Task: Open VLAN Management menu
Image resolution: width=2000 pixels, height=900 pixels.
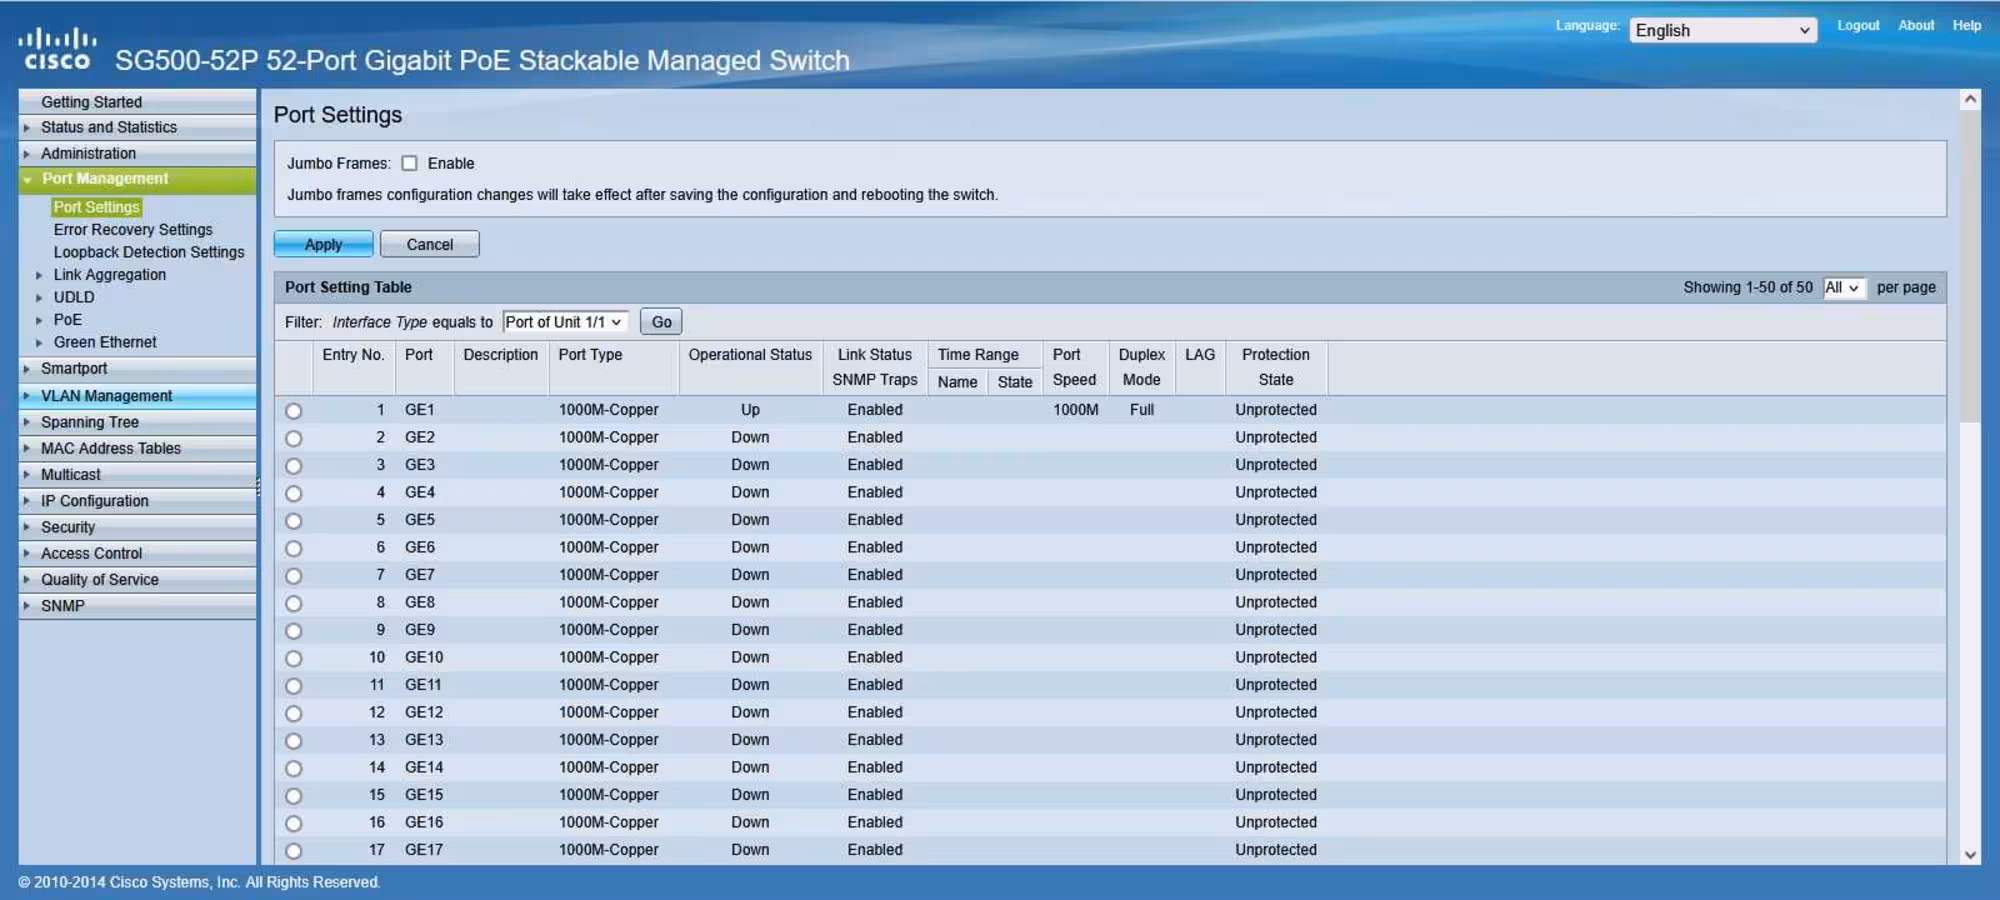Action: (137, 396)
